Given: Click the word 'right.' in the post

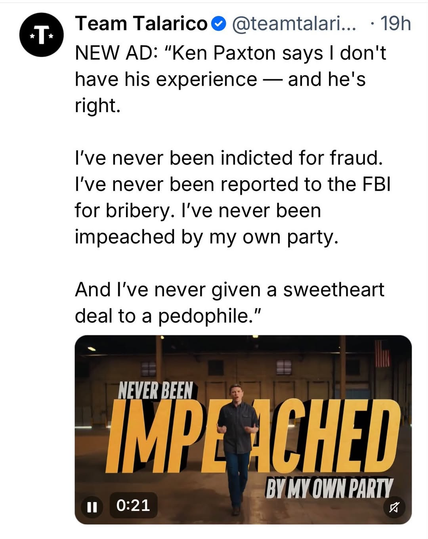Looking at the screenshot, I should pos(98,106).
